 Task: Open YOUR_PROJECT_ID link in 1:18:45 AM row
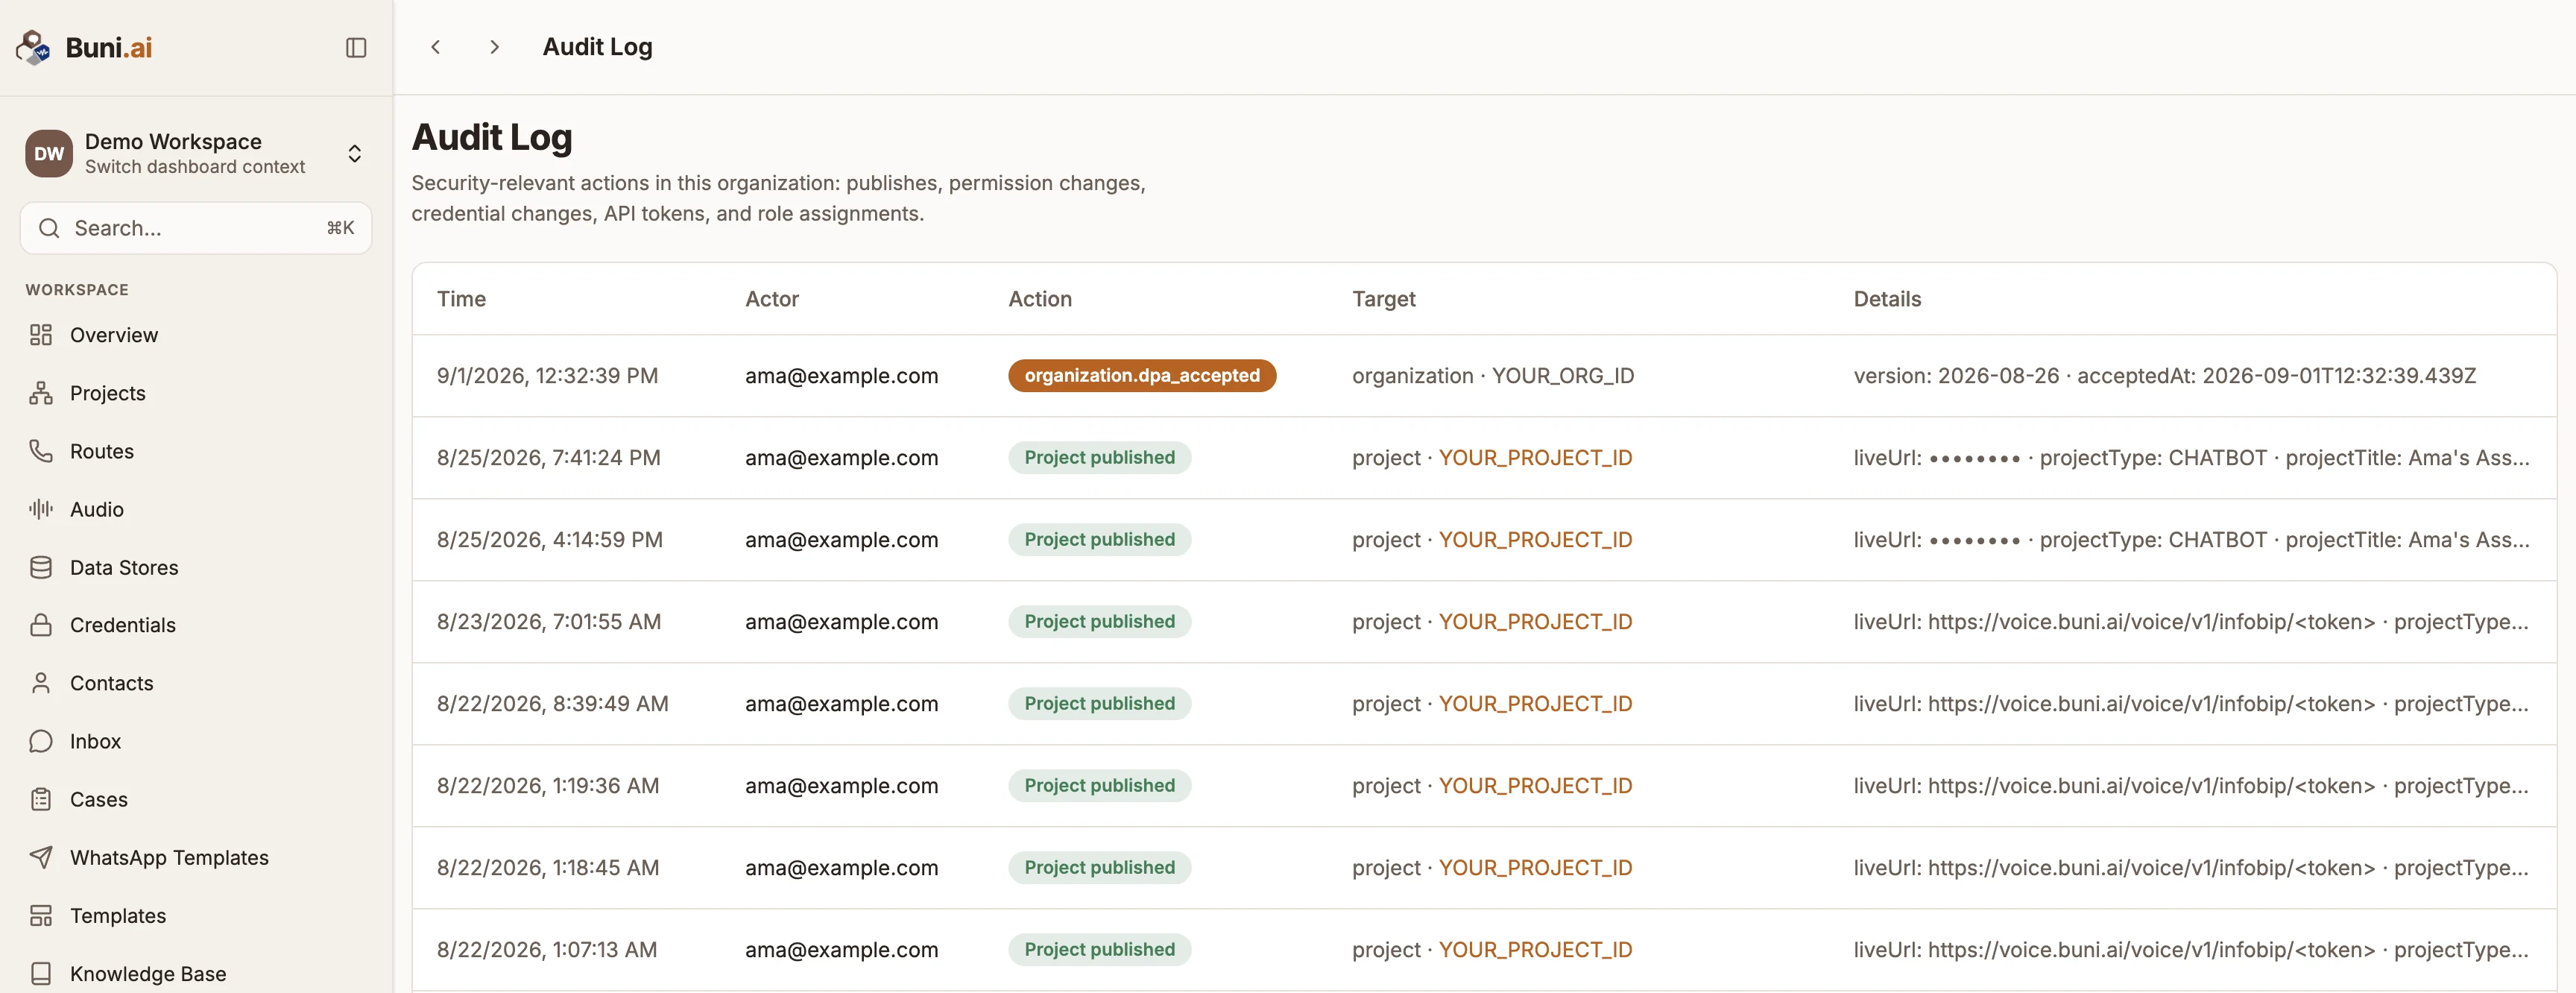[x=1535, y=867]
